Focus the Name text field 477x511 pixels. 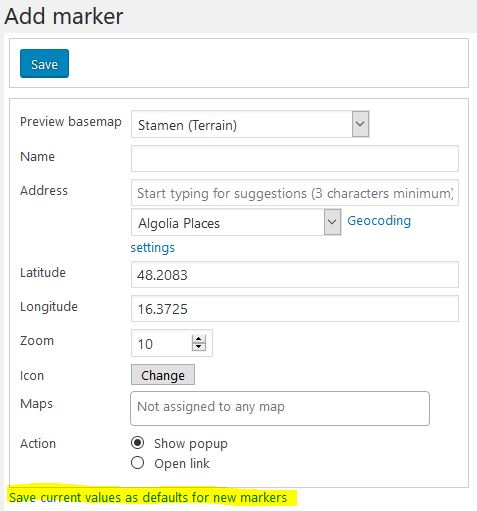[x=295, y=158]
